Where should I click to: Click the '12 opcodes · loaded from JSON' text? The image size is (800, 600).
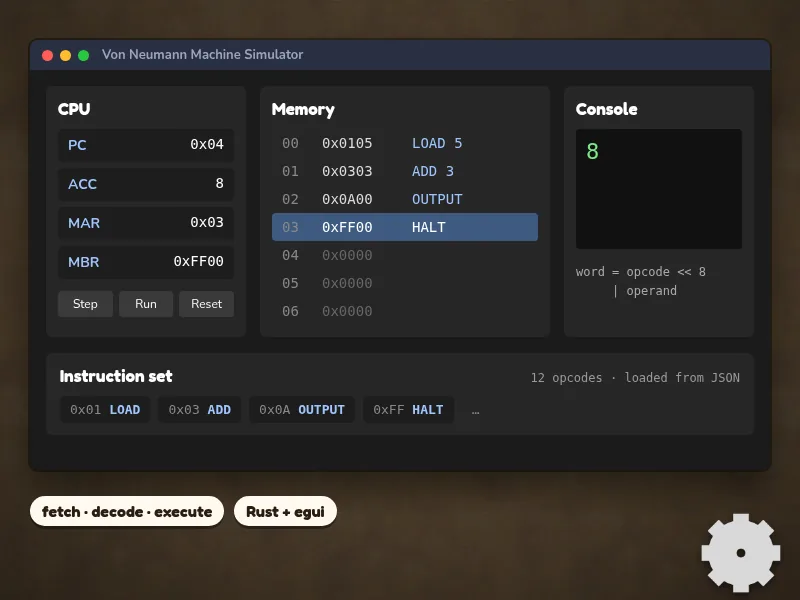pyautogui.click(x=635, y=378)
